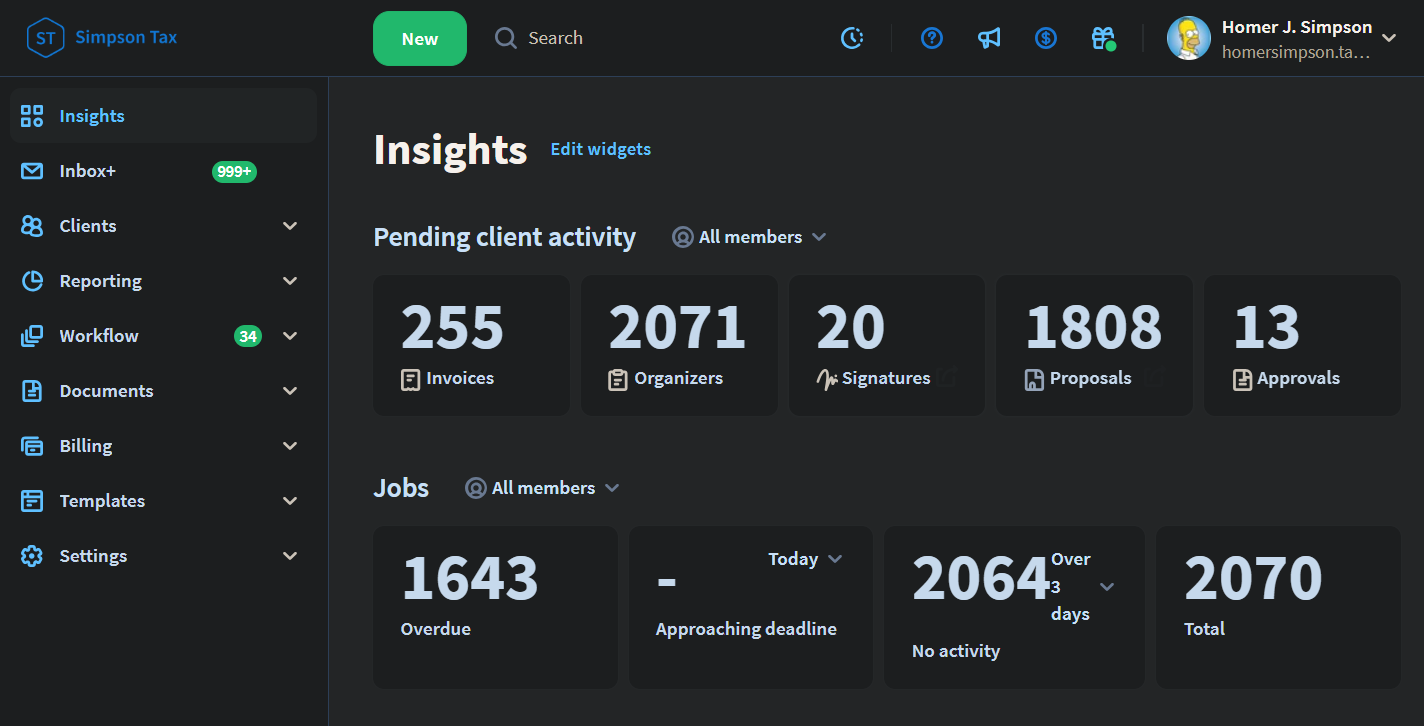Open the gift box rewards icon
Image resolution: width=1424 pixels, height=726 pixels.
(1103, 38)
